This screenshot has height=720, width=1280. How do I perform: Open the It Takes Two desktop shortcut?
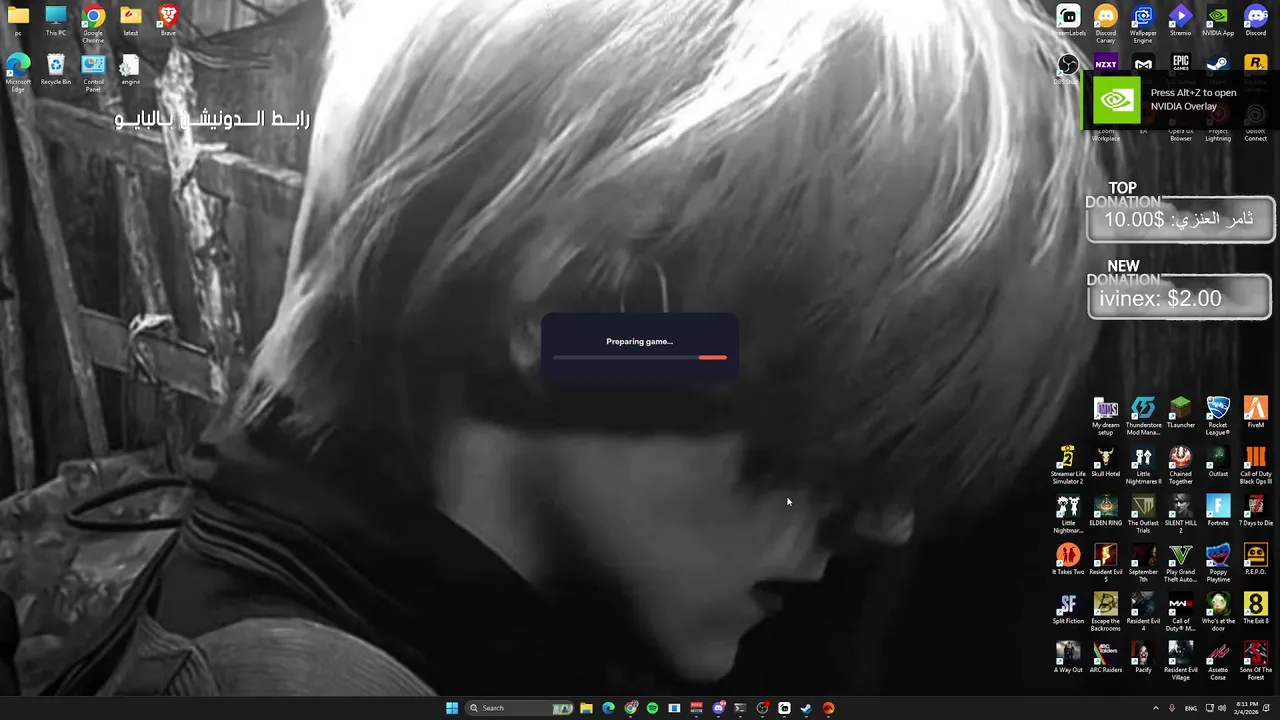coord(1068,560)
